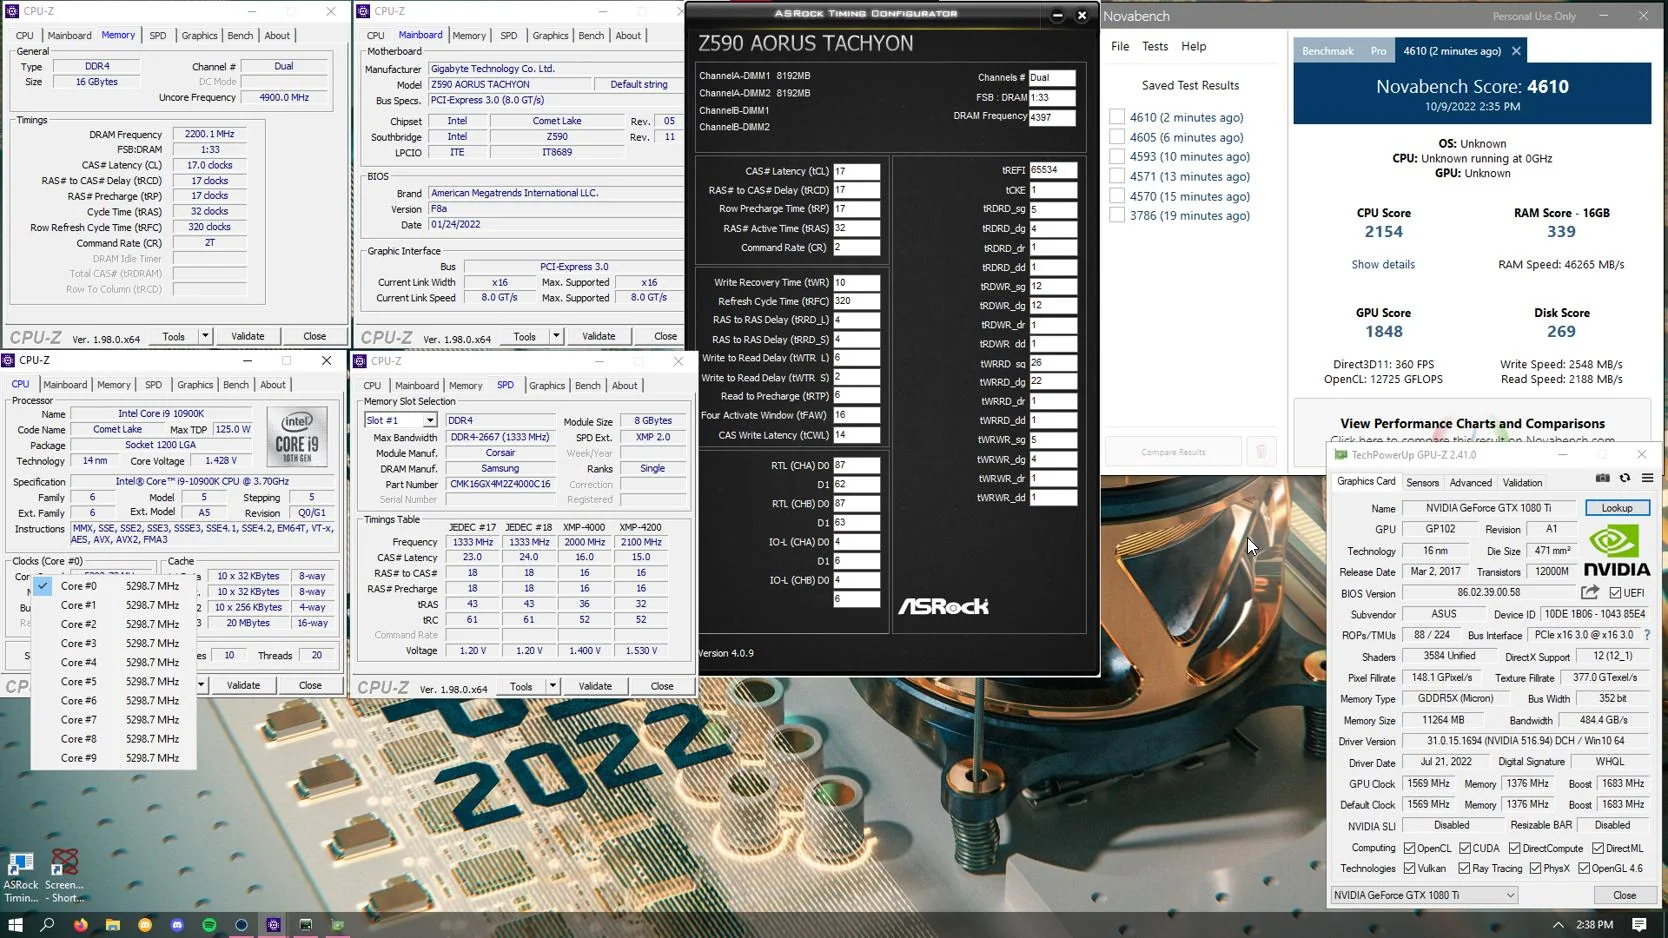Show hidden system tray icons chevron
Viewport: 1668px width, 938px height.
[1558, 925]
